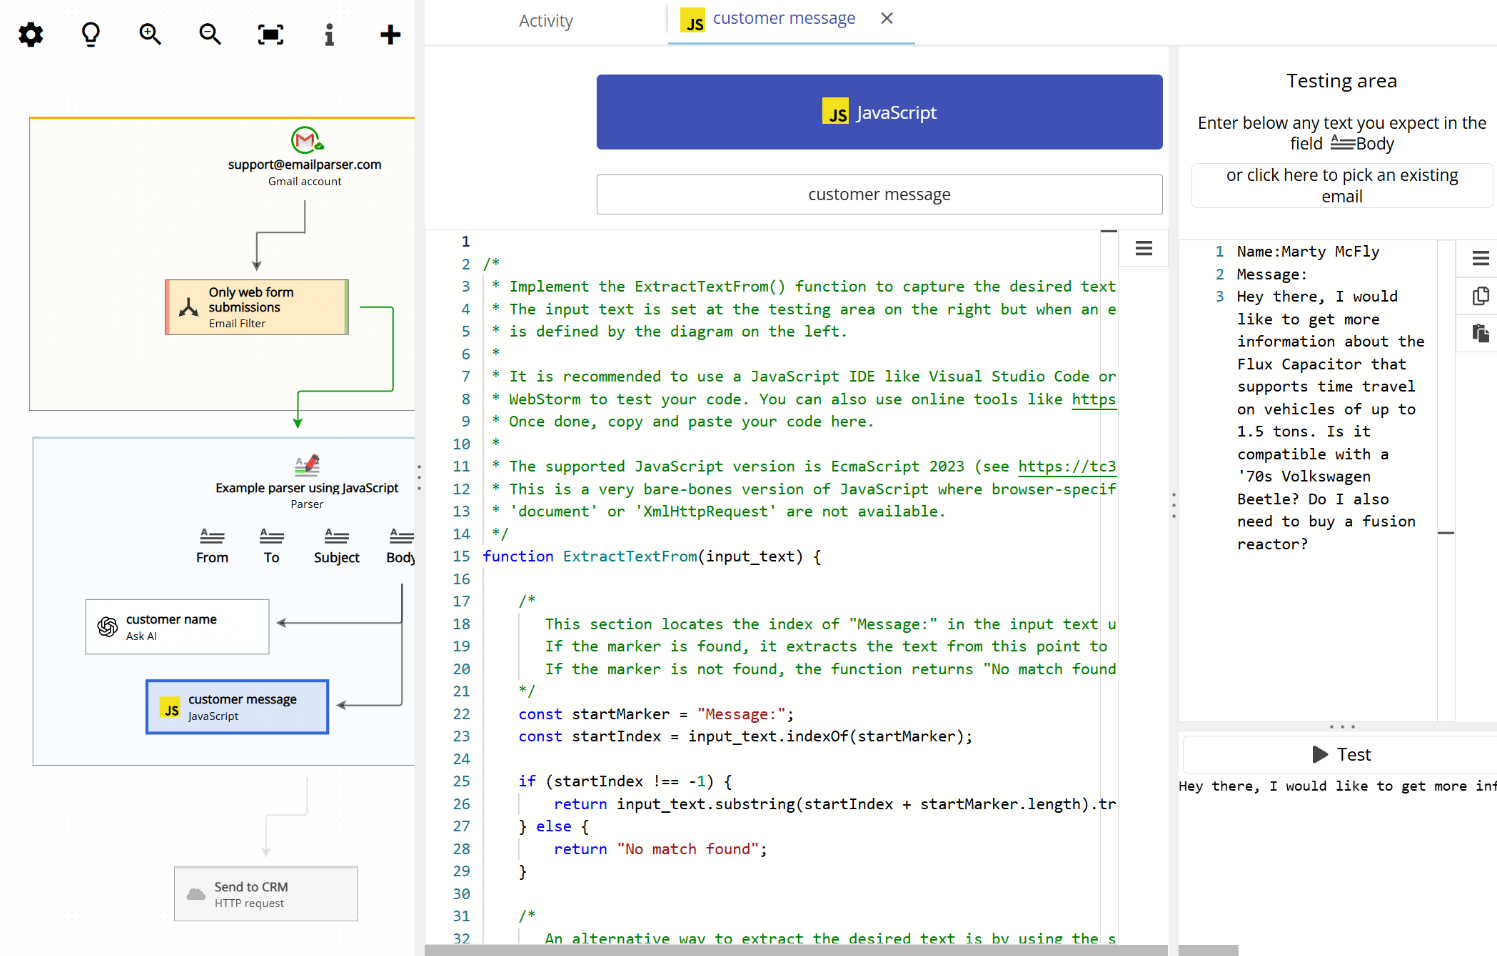The height and width of the screenshot is (956, 1497).
Task: Click here to pick an existing email
Action: tap(1341, 185)
